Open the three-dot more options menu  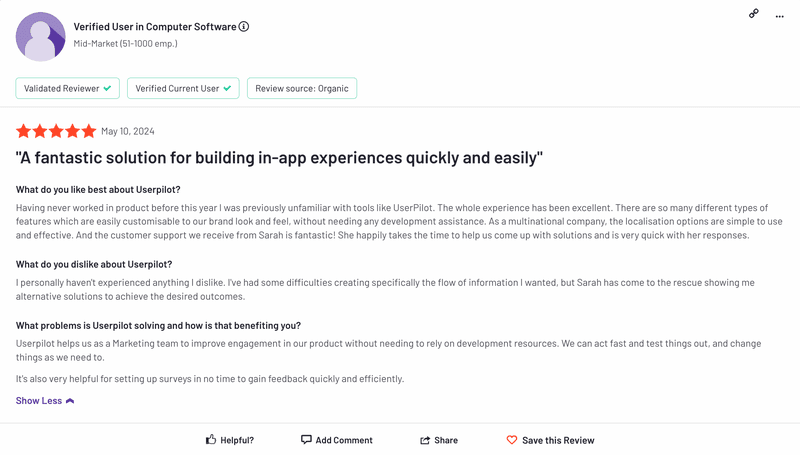click(780, 16)
